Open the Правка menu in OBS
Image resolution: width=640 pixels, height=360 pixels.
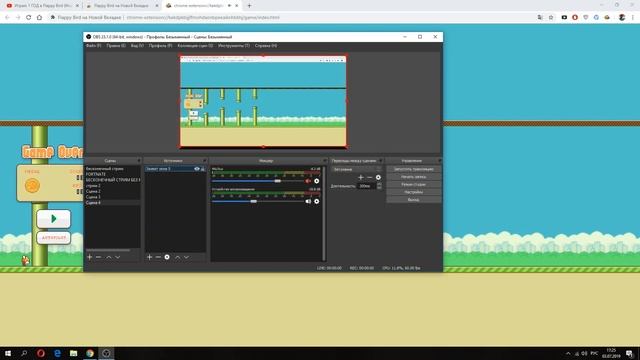[x=116, y=46]
